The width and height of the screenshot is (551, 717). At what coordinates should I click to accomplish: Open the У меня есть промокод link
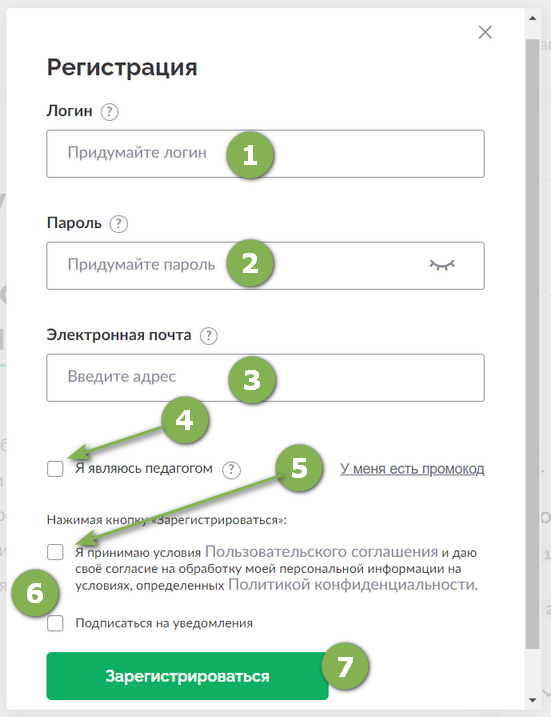(412, 469)
